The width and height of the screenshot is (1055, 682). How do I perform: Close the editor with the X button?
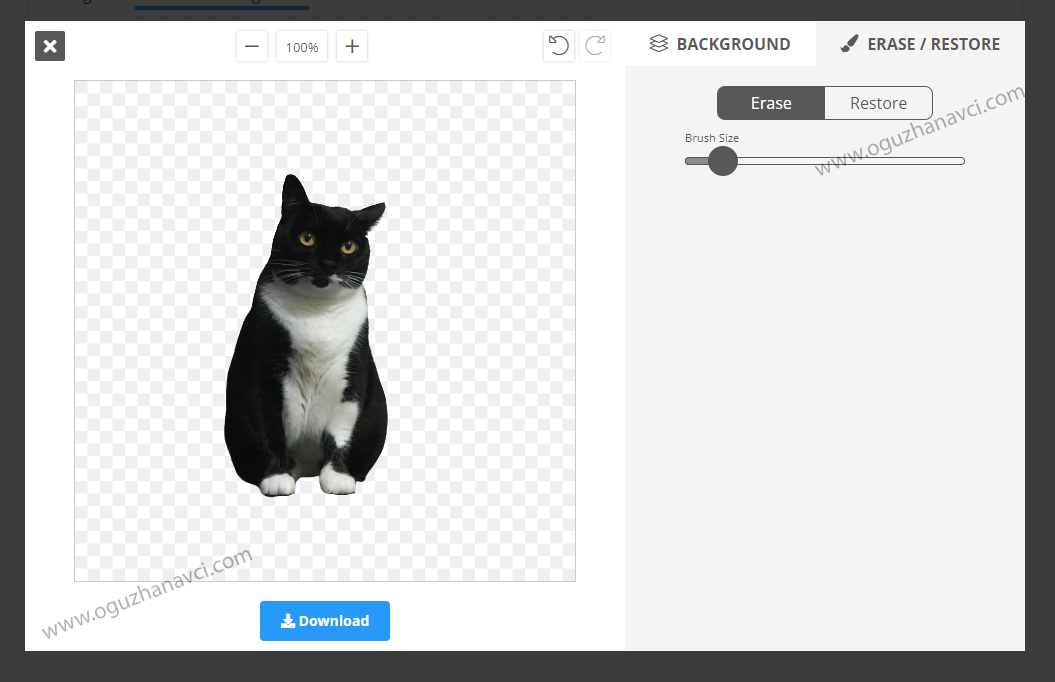pyautogui.click(x=50, y=46)
